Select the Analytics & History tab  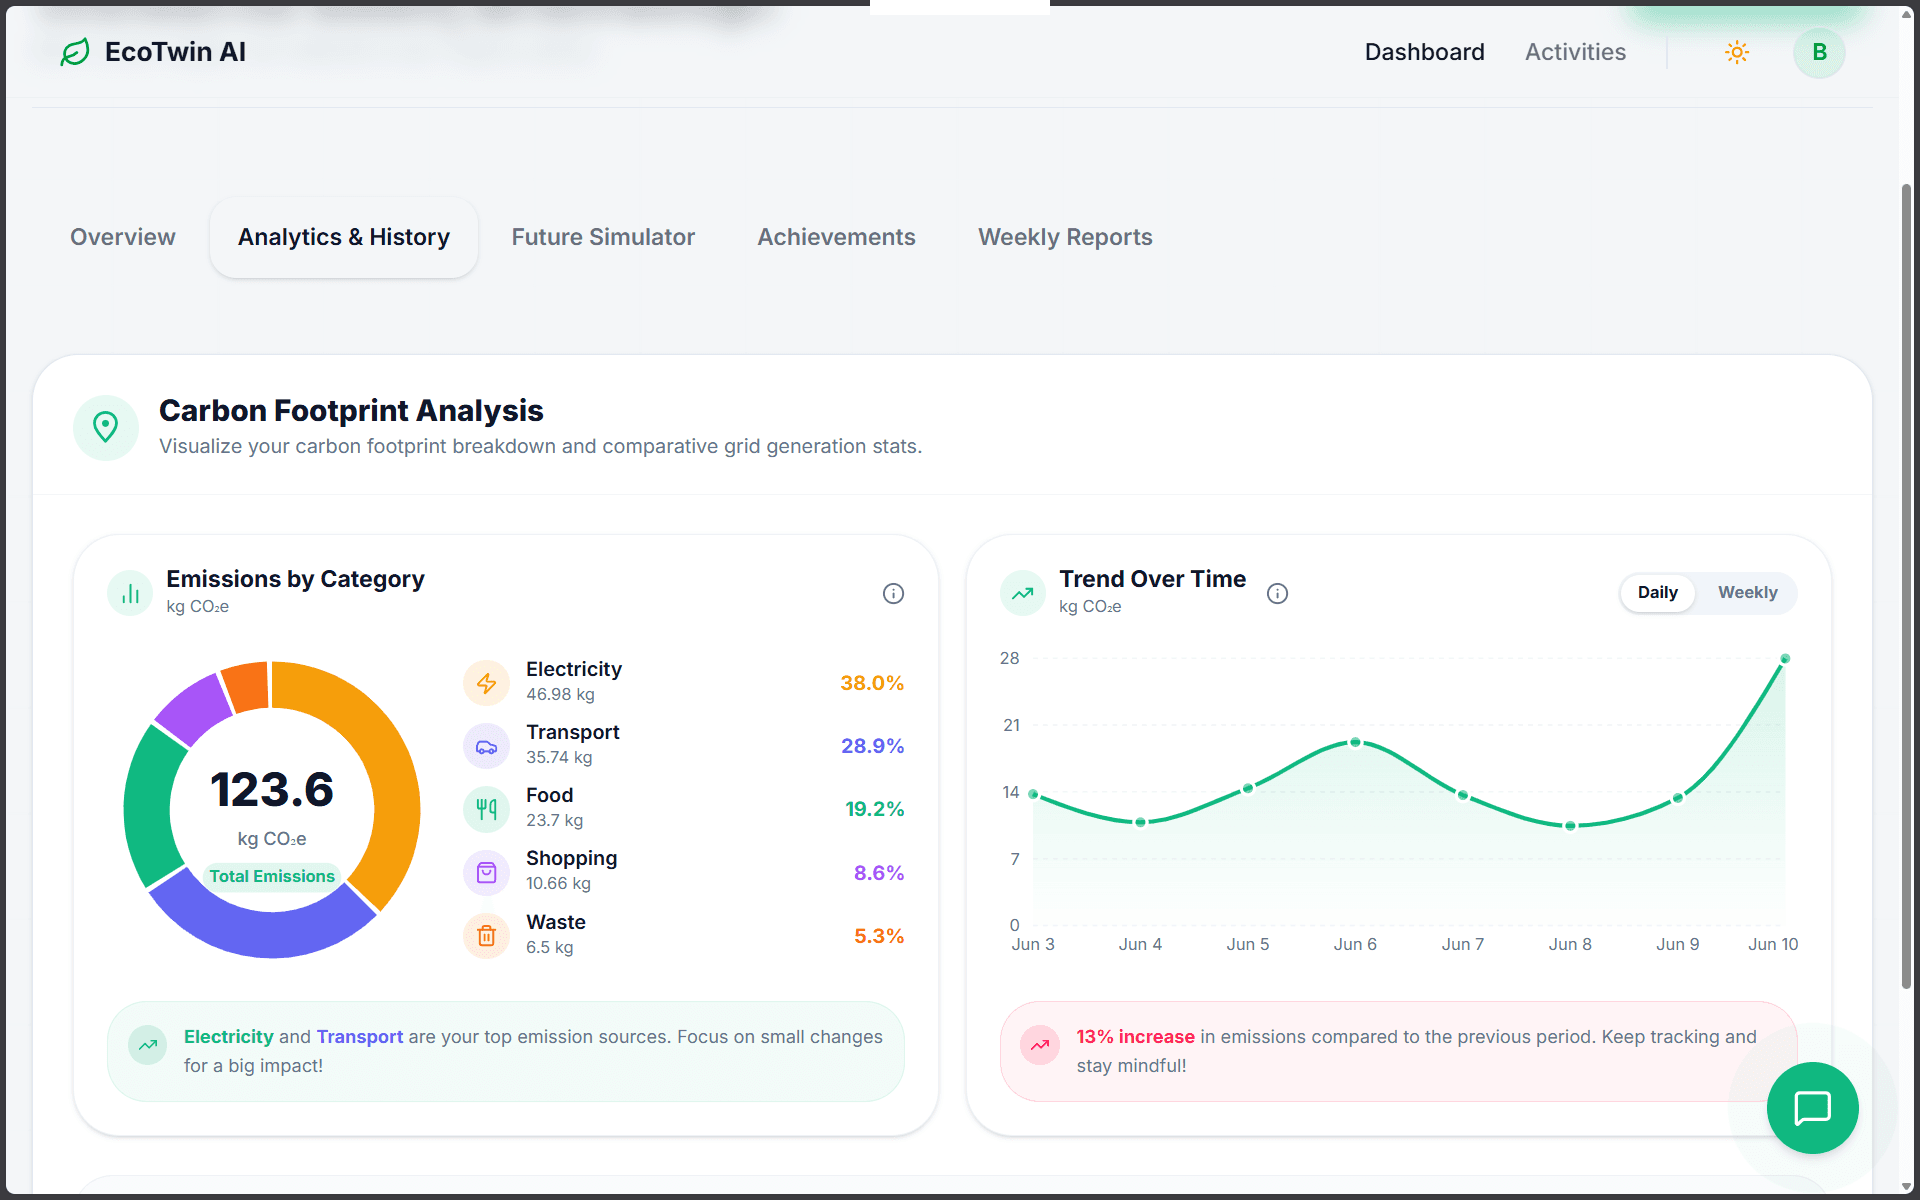click(344, 237)
